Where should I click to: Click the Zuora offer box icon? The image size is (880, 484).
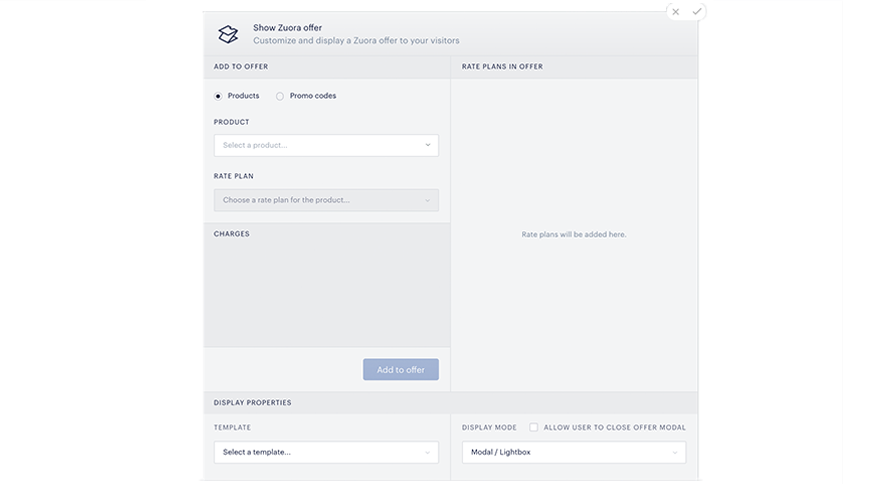(x=228, y=34)
